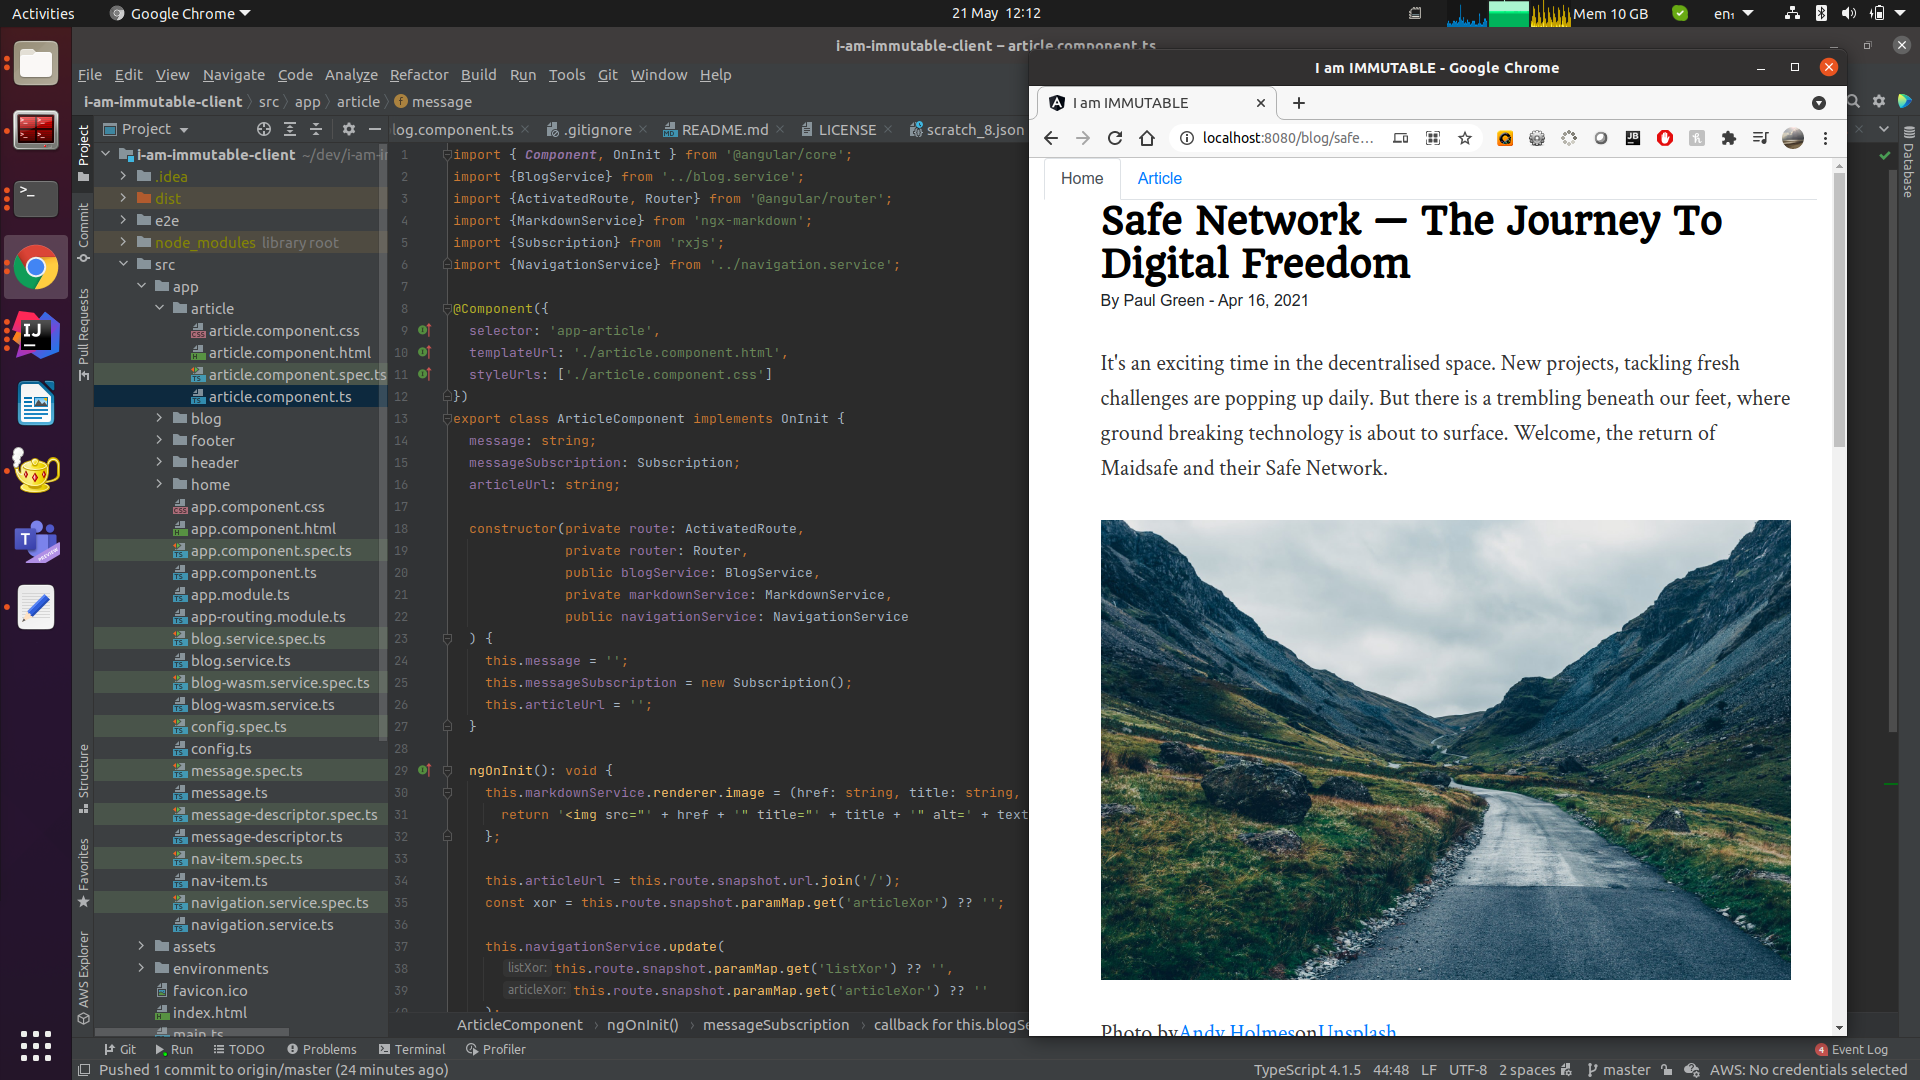Open the Chrome extensions puzzle icon
Viewport: 1920px width, 1080px height.
point(1728,138)
